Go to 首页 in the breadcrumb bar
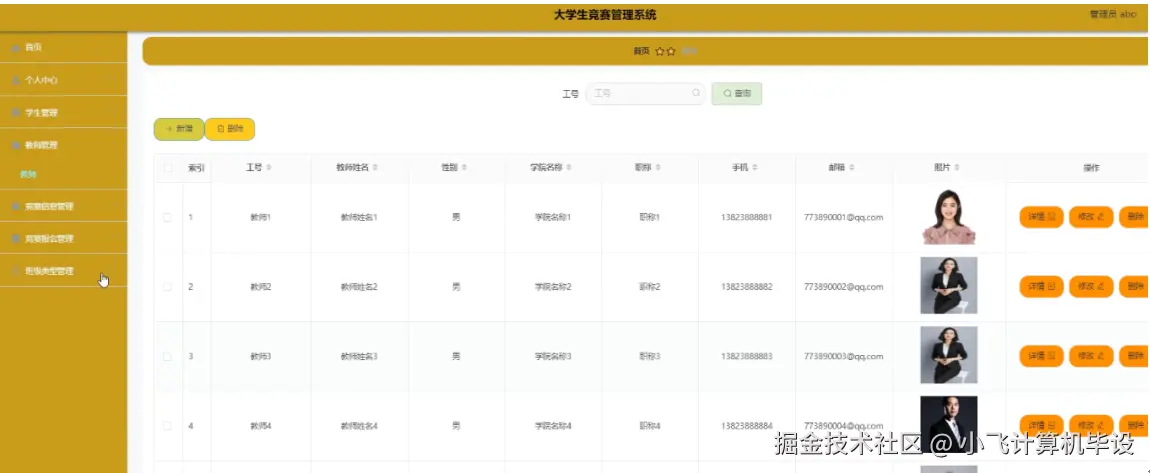This screenshot has height=473, width=1150. point(641,51)
